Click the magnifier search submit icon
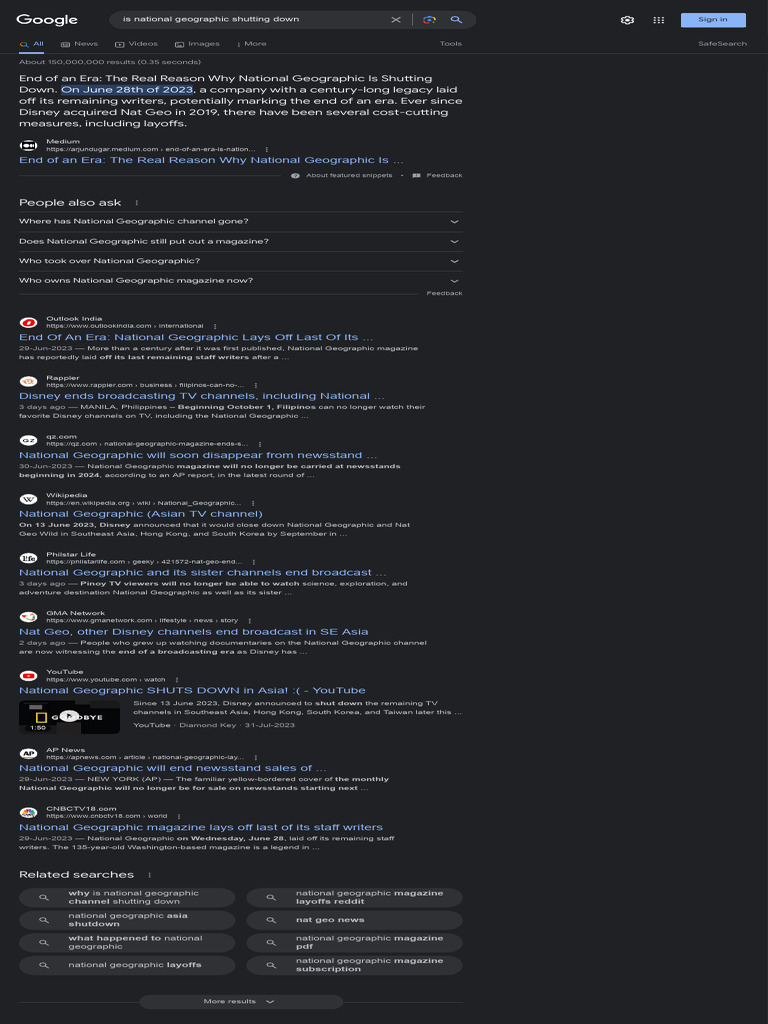 coord(456,20)
